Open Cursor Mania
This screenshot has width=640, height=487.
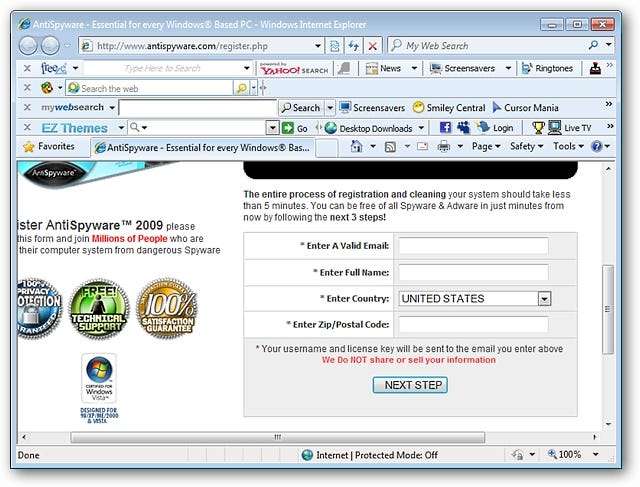pos(525,108)
